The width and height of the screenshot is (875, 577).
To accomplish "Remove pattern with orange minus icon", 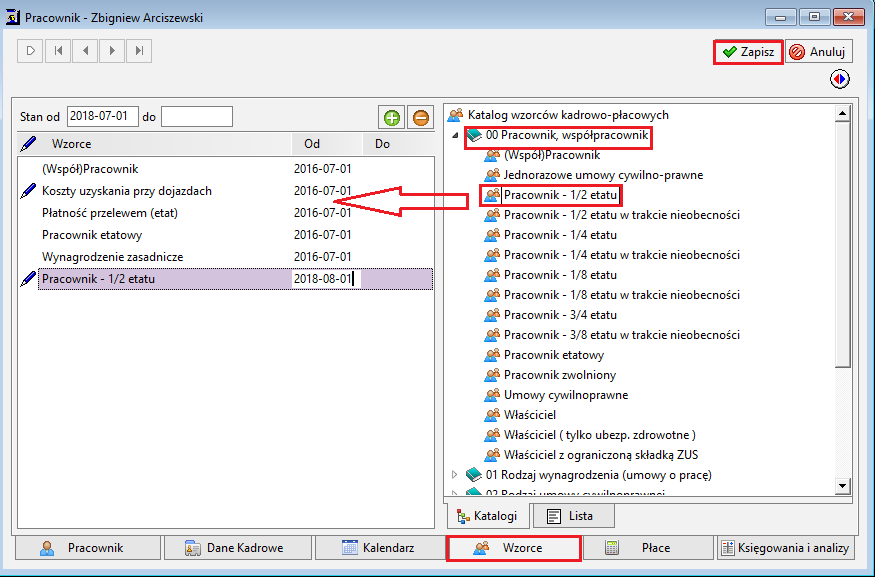I will [421, 118].
